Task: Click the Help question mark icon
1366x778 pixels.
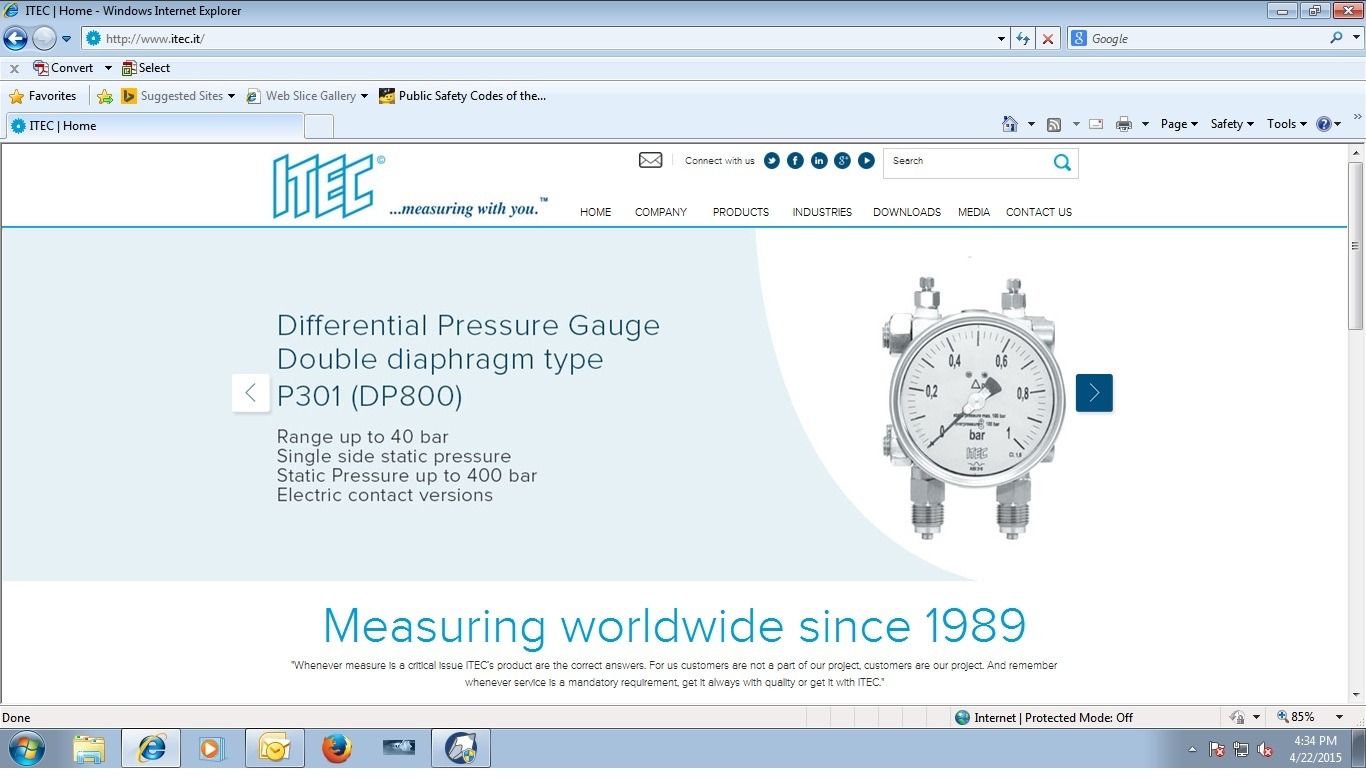Action: click(1324, 124)
